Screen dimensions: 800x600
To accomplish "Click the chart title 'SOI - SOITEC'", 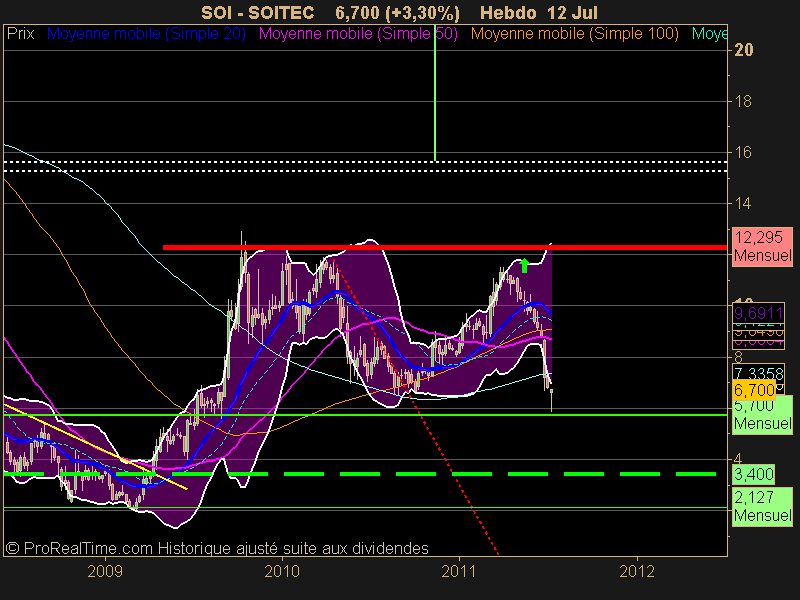I will click(258, 12).
